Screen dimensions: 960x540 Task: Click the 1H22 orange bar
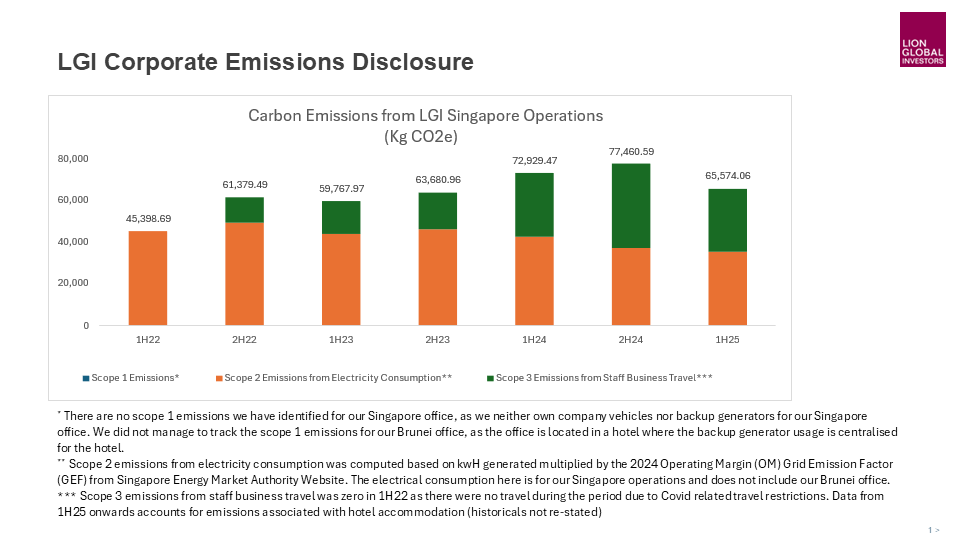click(148, 278)
